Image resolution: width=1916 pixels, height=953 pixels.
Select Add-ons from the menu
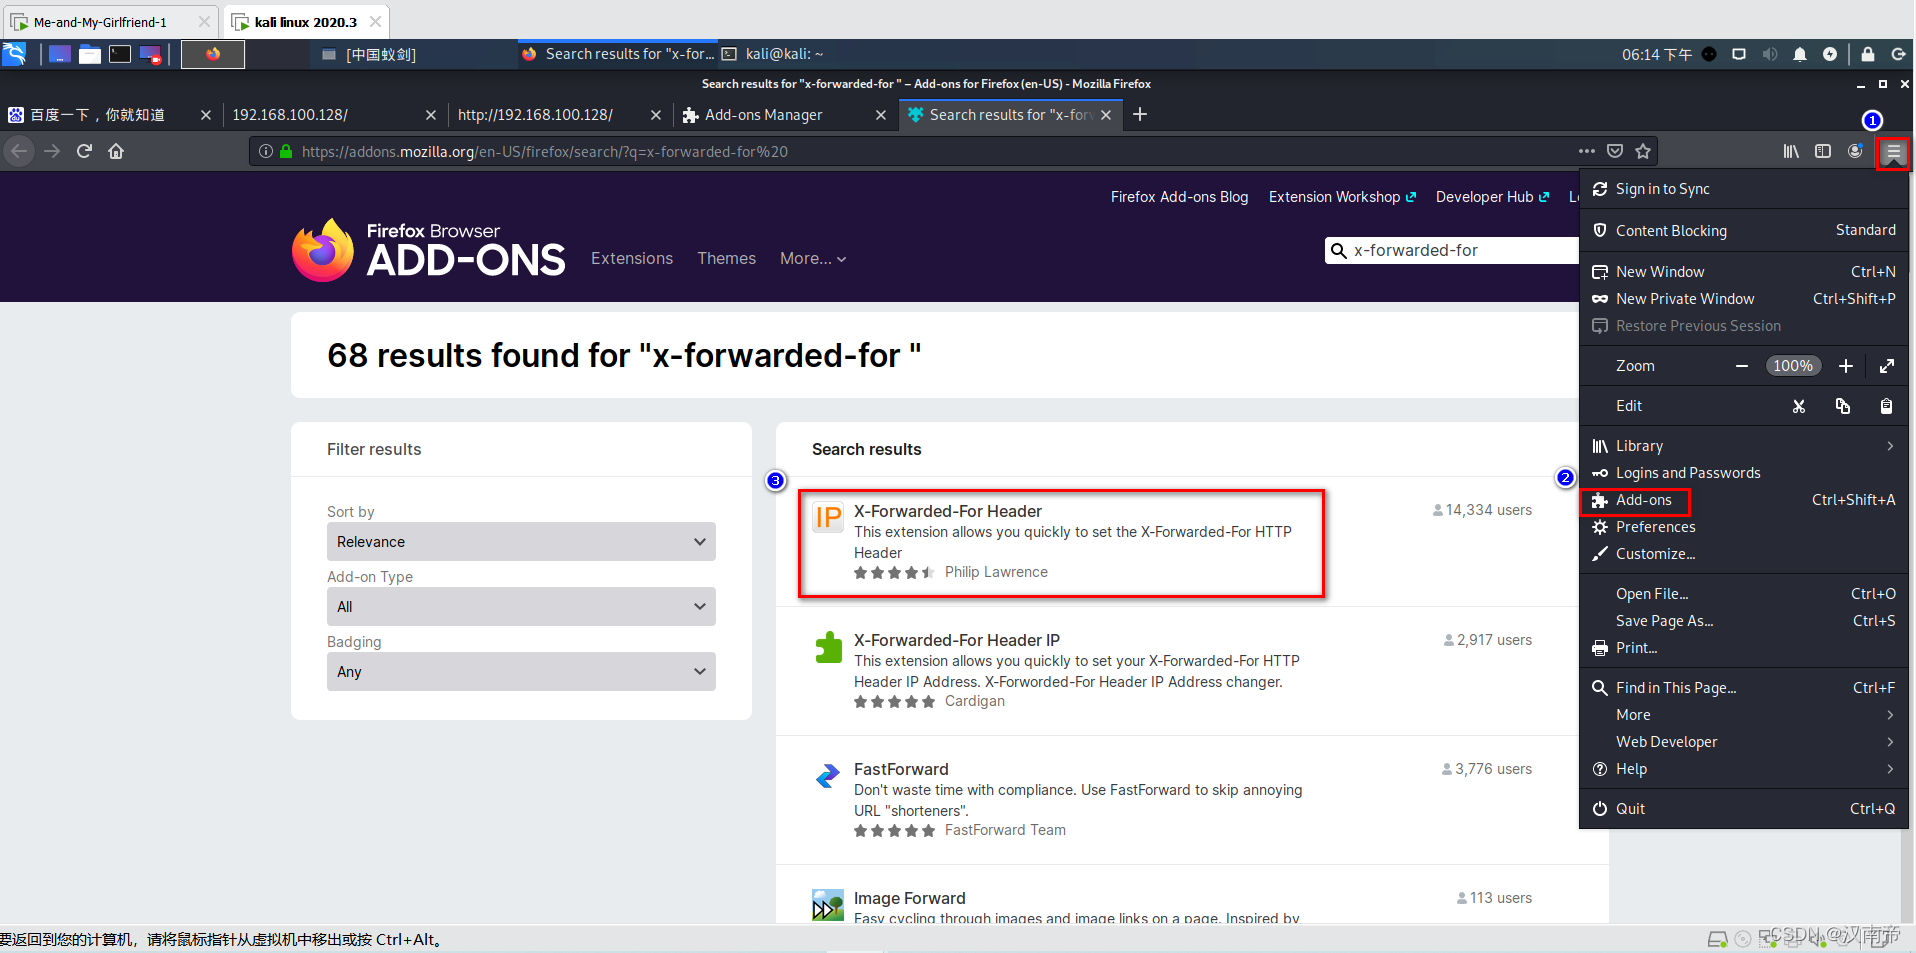tap(1744, 500)
